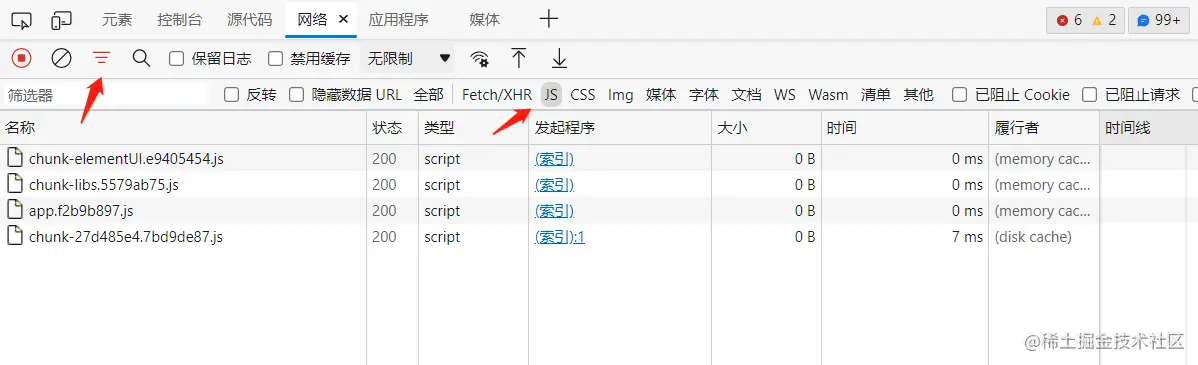Switch to 应用程序 tab
The height and width of the screenshot is (365, 1198).
coord(398,20)
